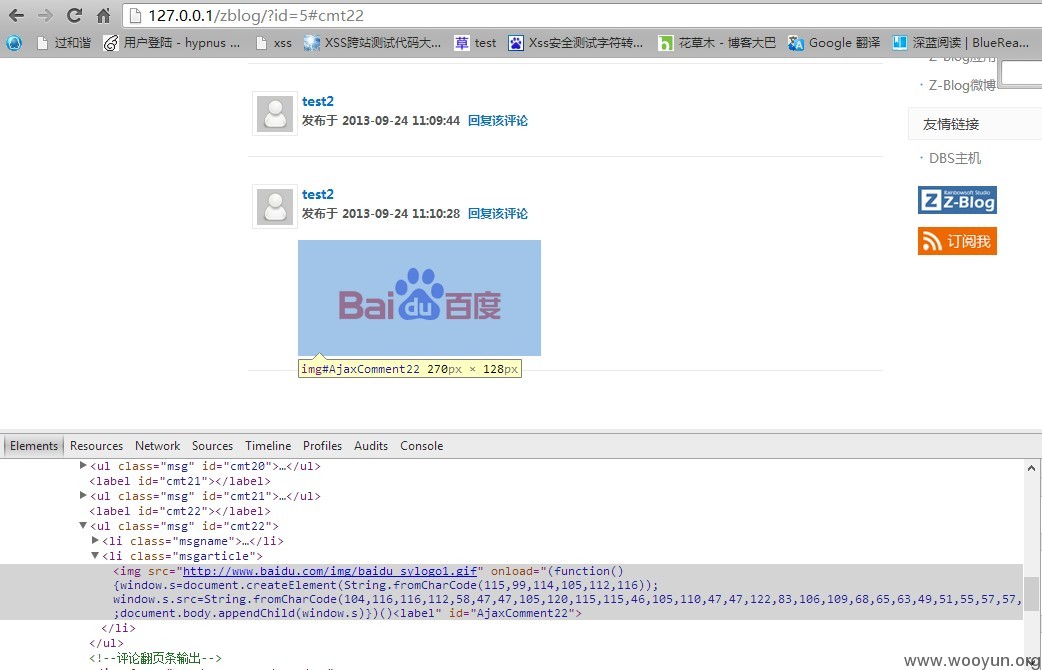Open the 花草木 - 博客大巴 bookmark
1042x670 pixels.
pos(716,43)
